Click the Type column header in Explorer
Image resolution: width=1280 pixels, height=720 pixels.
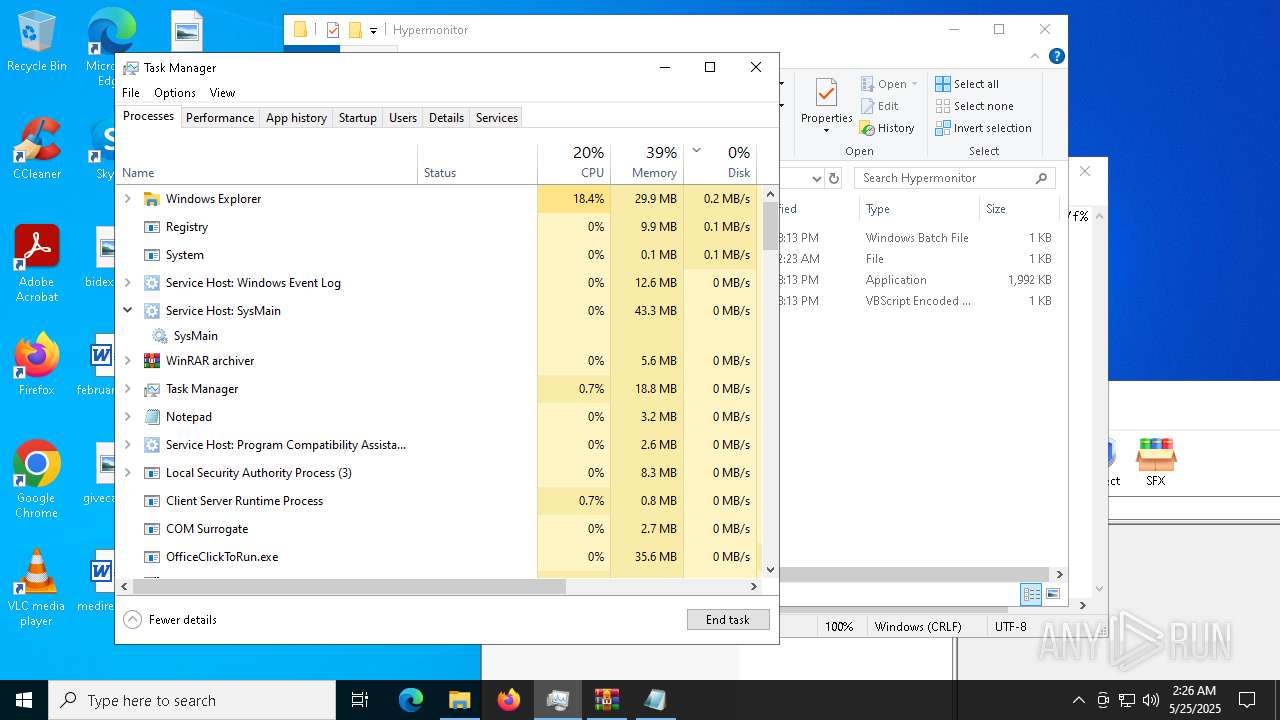tap(919, 209)
